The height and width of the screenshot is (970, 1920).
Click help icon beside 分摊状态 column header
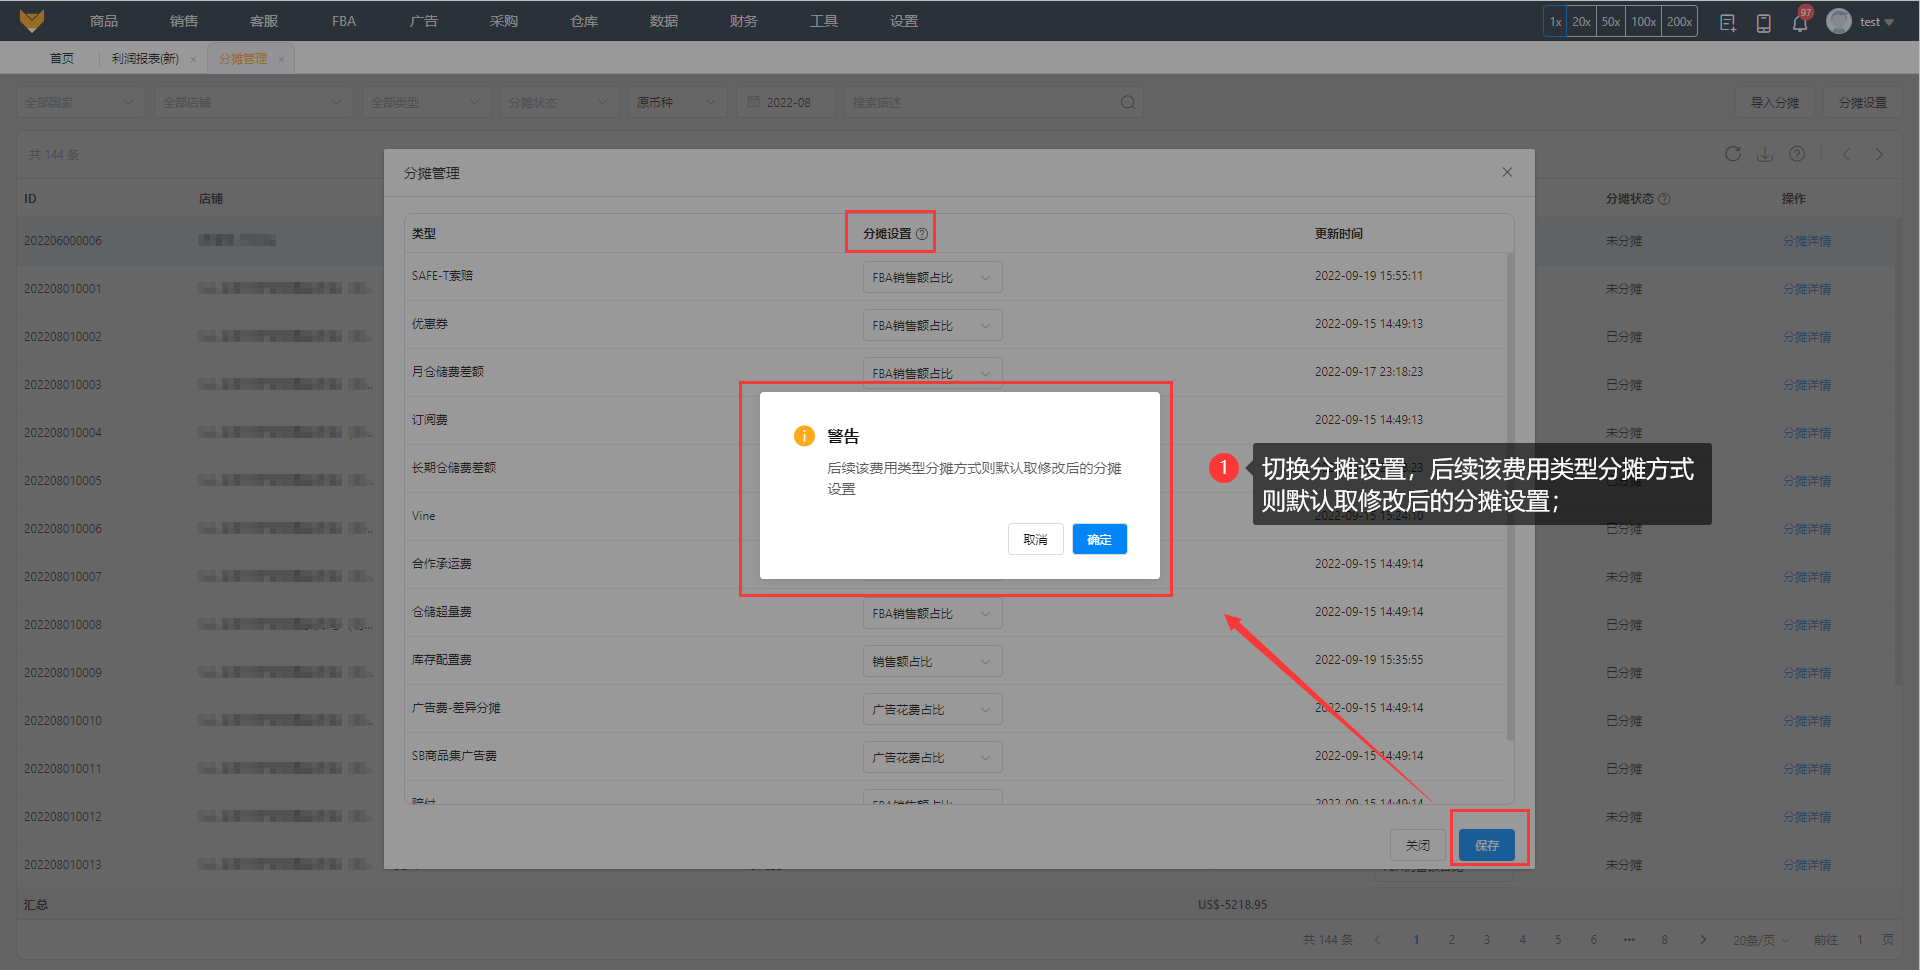[1664, 199]
